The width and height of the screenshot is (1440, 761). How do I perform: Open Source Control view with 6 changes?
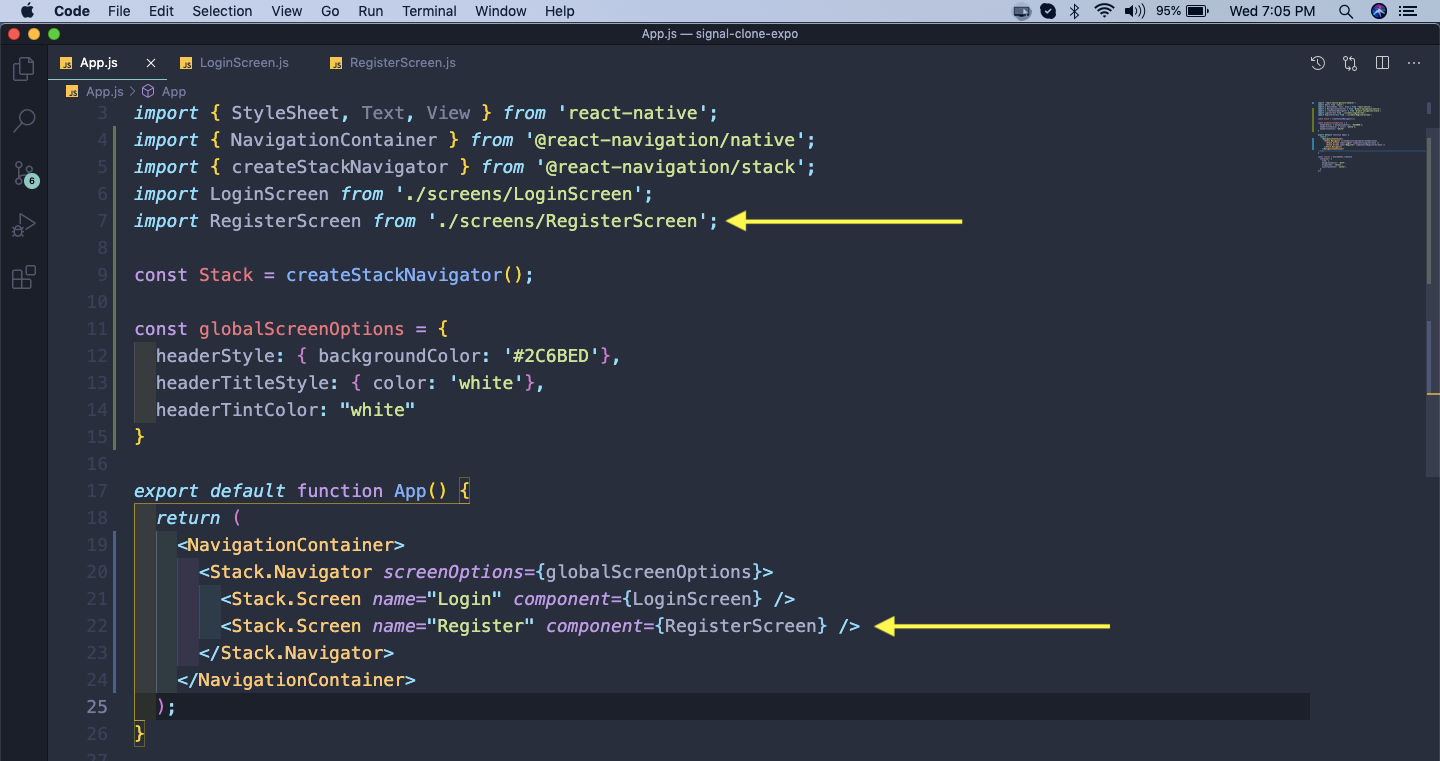point(24,174)
